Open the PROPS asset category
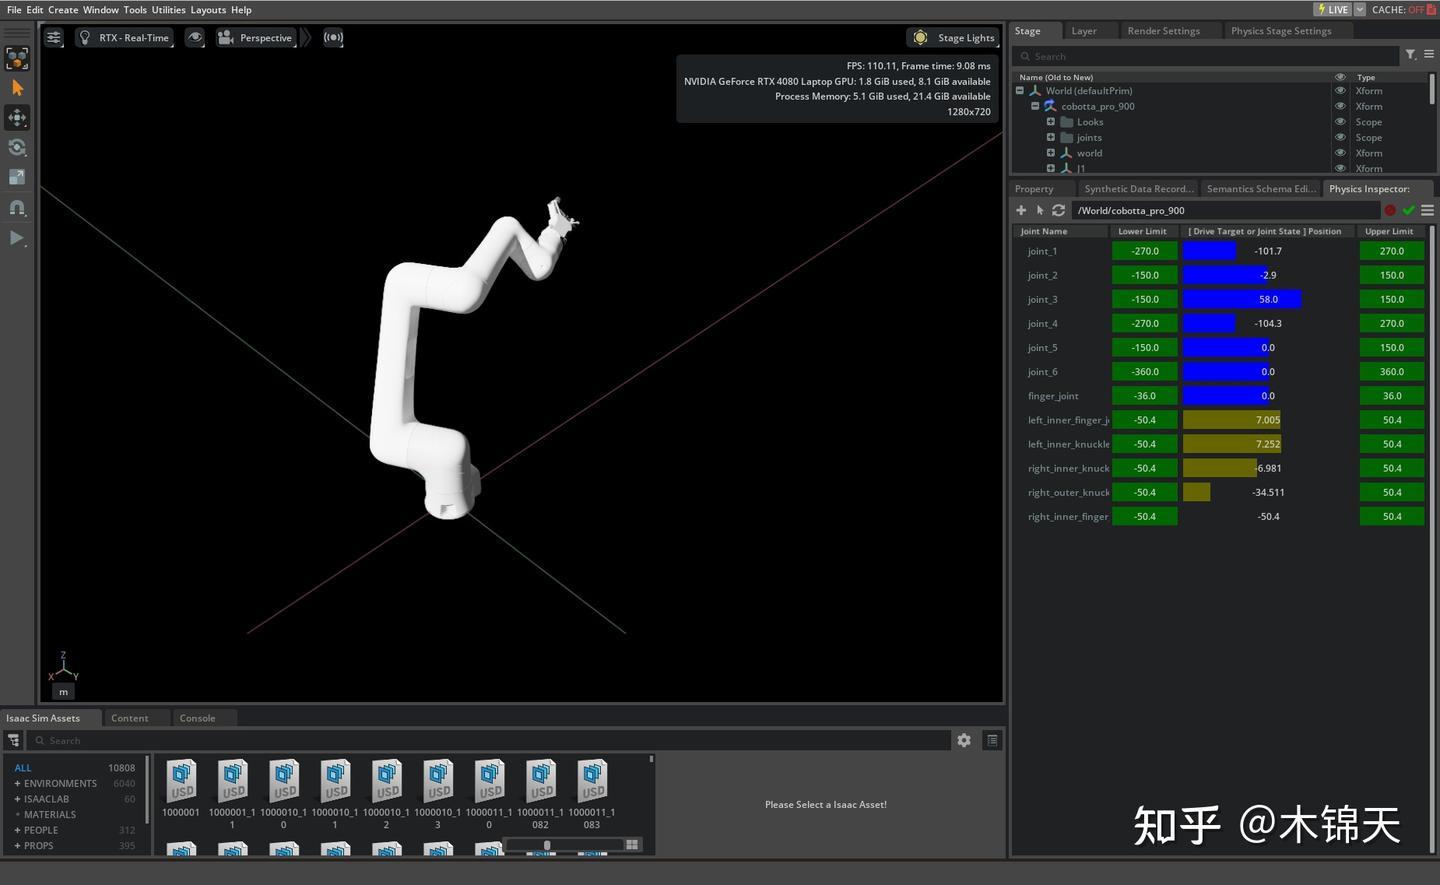 [37, 845]
